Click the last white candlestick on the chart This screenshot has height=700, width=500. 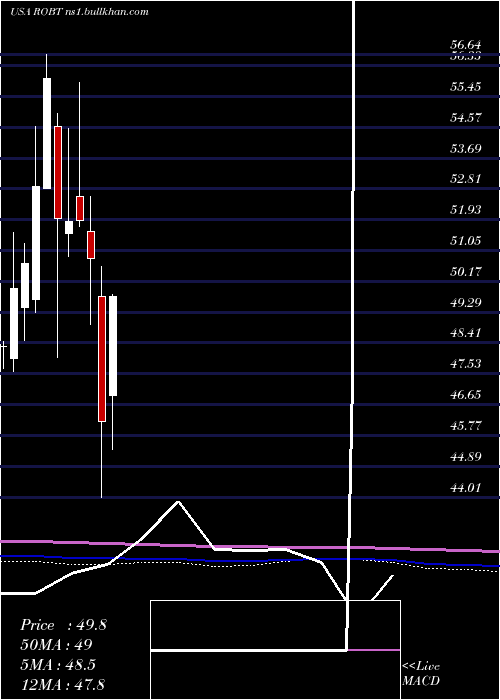tap(113, 346)
